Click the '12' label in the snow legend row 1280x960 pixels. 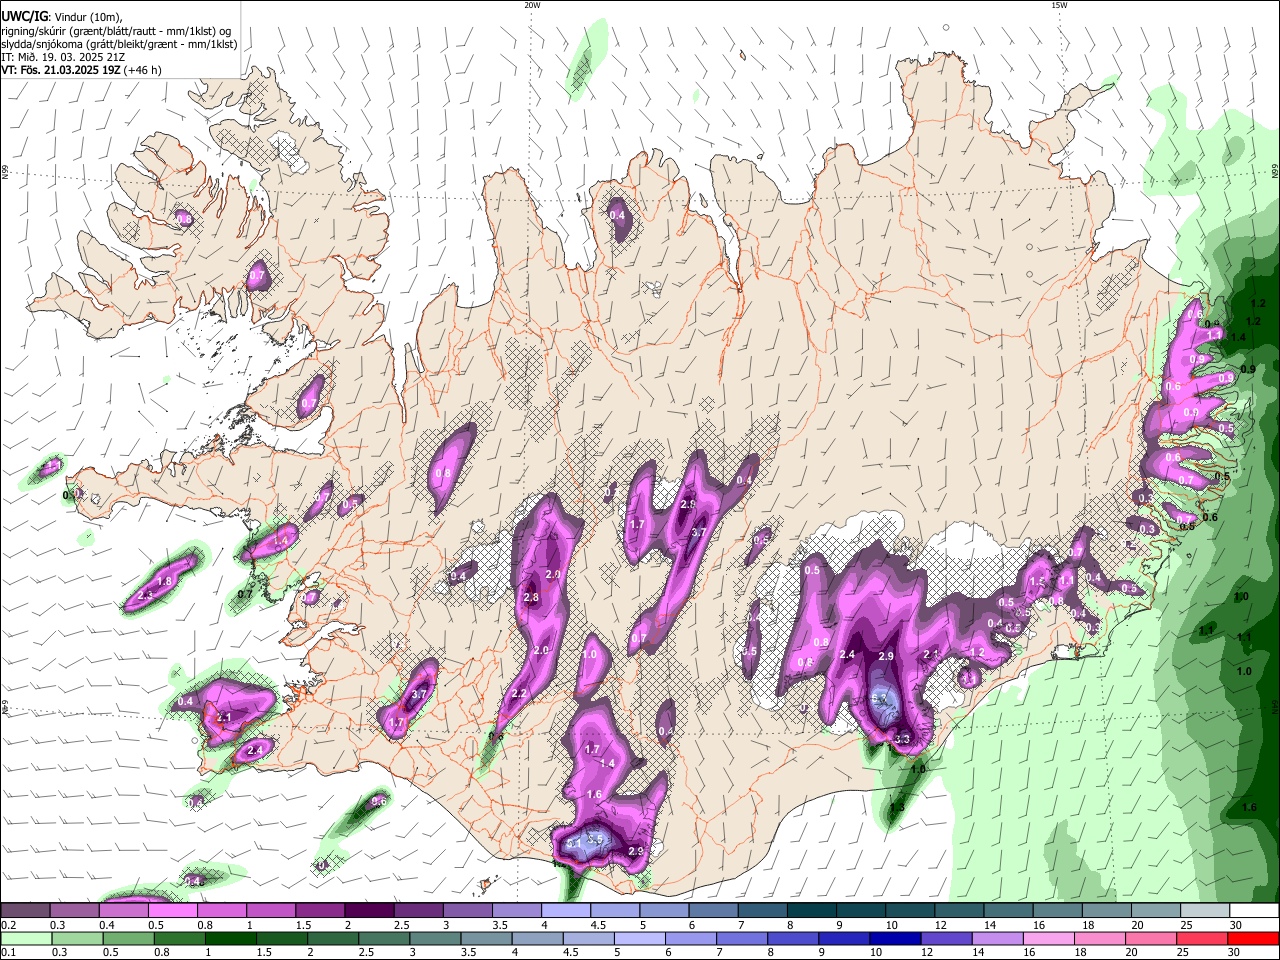[941, 925]
